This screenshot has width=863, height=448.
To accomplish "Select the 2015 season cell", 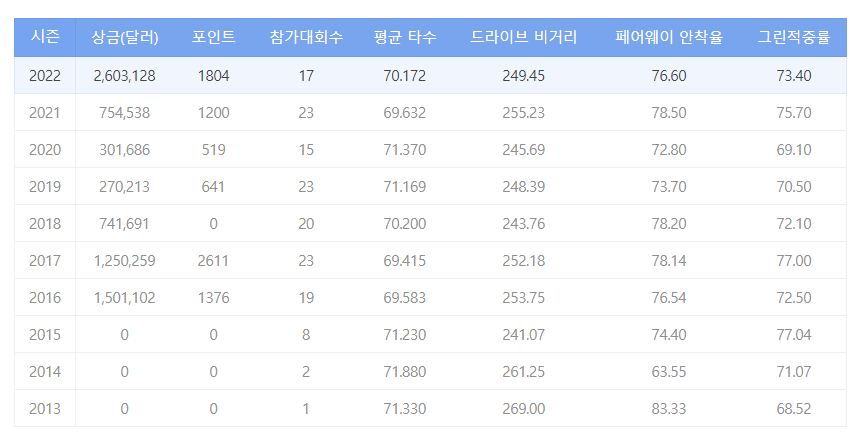I will point(45,335).
